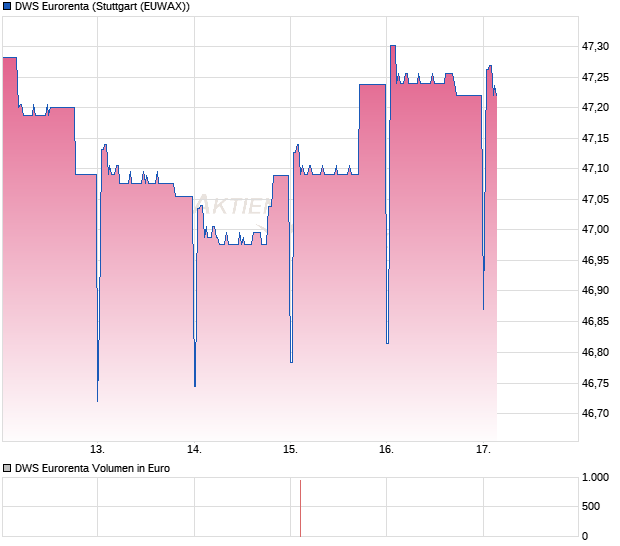Click the 47,00 price axis label
Image resolution: width=620 pixels, height=546 pixels.
point(595,230)
